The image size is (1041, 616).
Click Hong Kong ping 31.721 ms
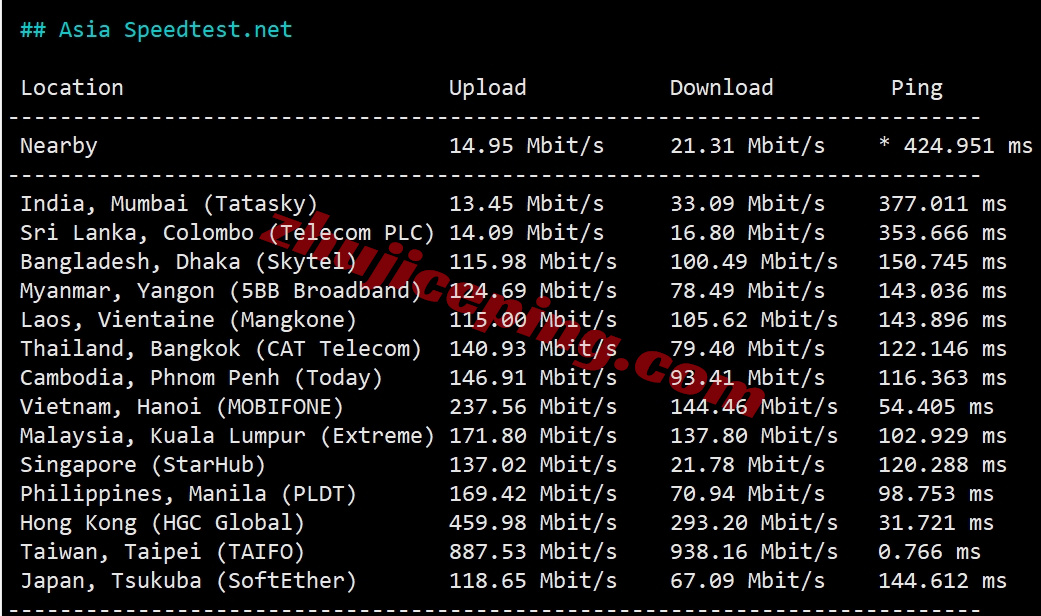click(936, 523)
